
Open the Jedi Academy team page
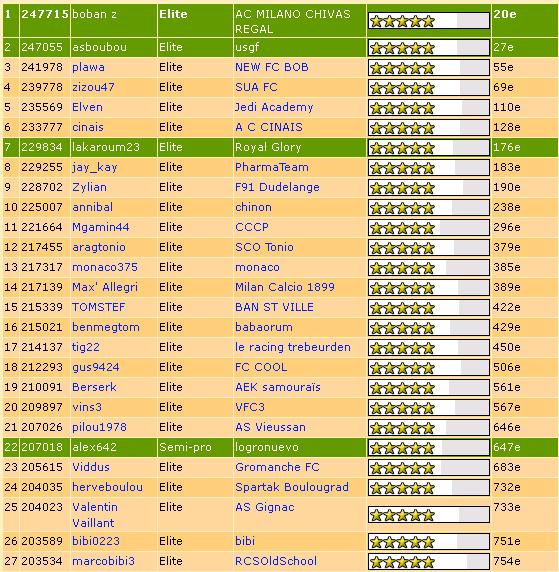pos(274,107)
